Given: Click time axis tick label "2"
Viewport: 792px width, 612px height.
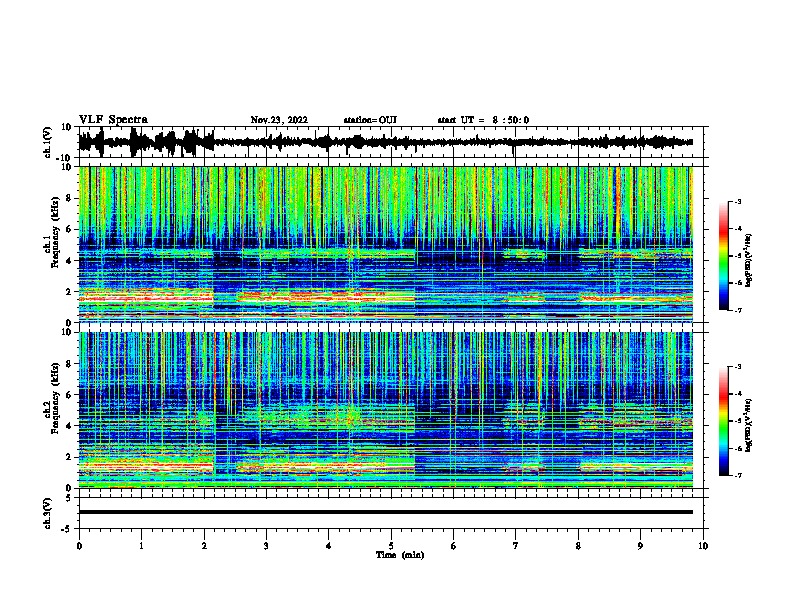Looking at the screenshot, I should [204, 546].
